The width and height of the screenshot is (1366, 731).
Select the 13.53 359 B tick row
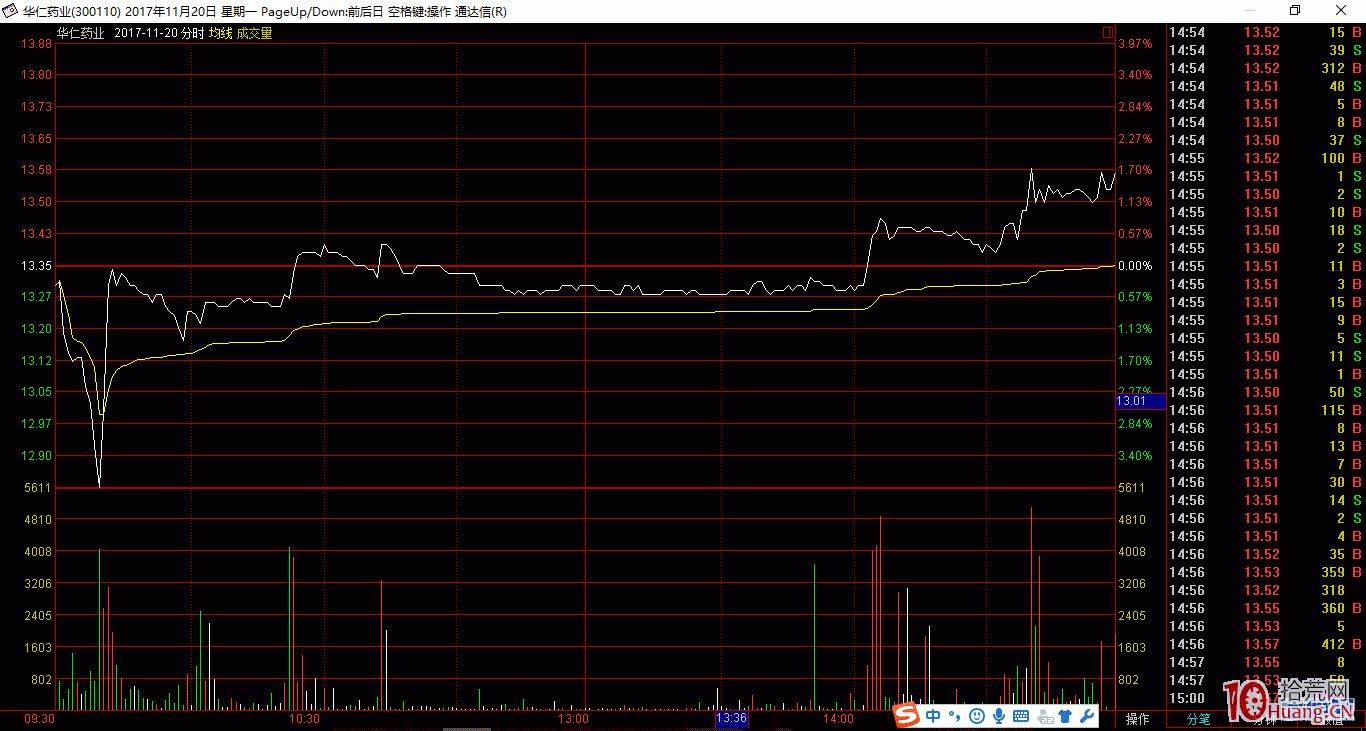click(x=1266, y=572)
